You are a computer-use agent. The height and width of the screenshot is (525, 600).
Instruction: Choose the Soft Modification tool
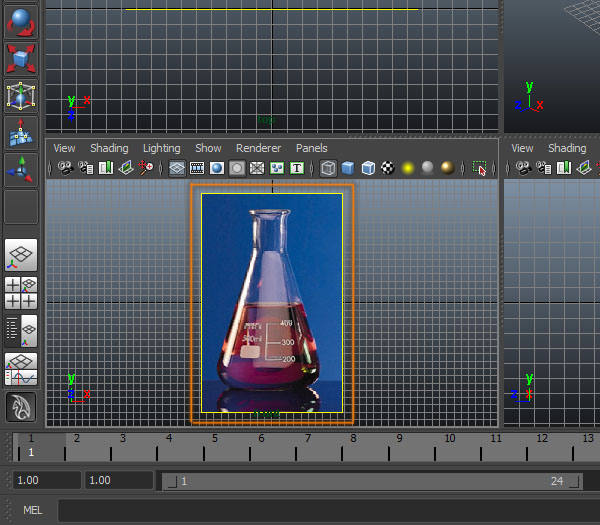click(21, 132)
